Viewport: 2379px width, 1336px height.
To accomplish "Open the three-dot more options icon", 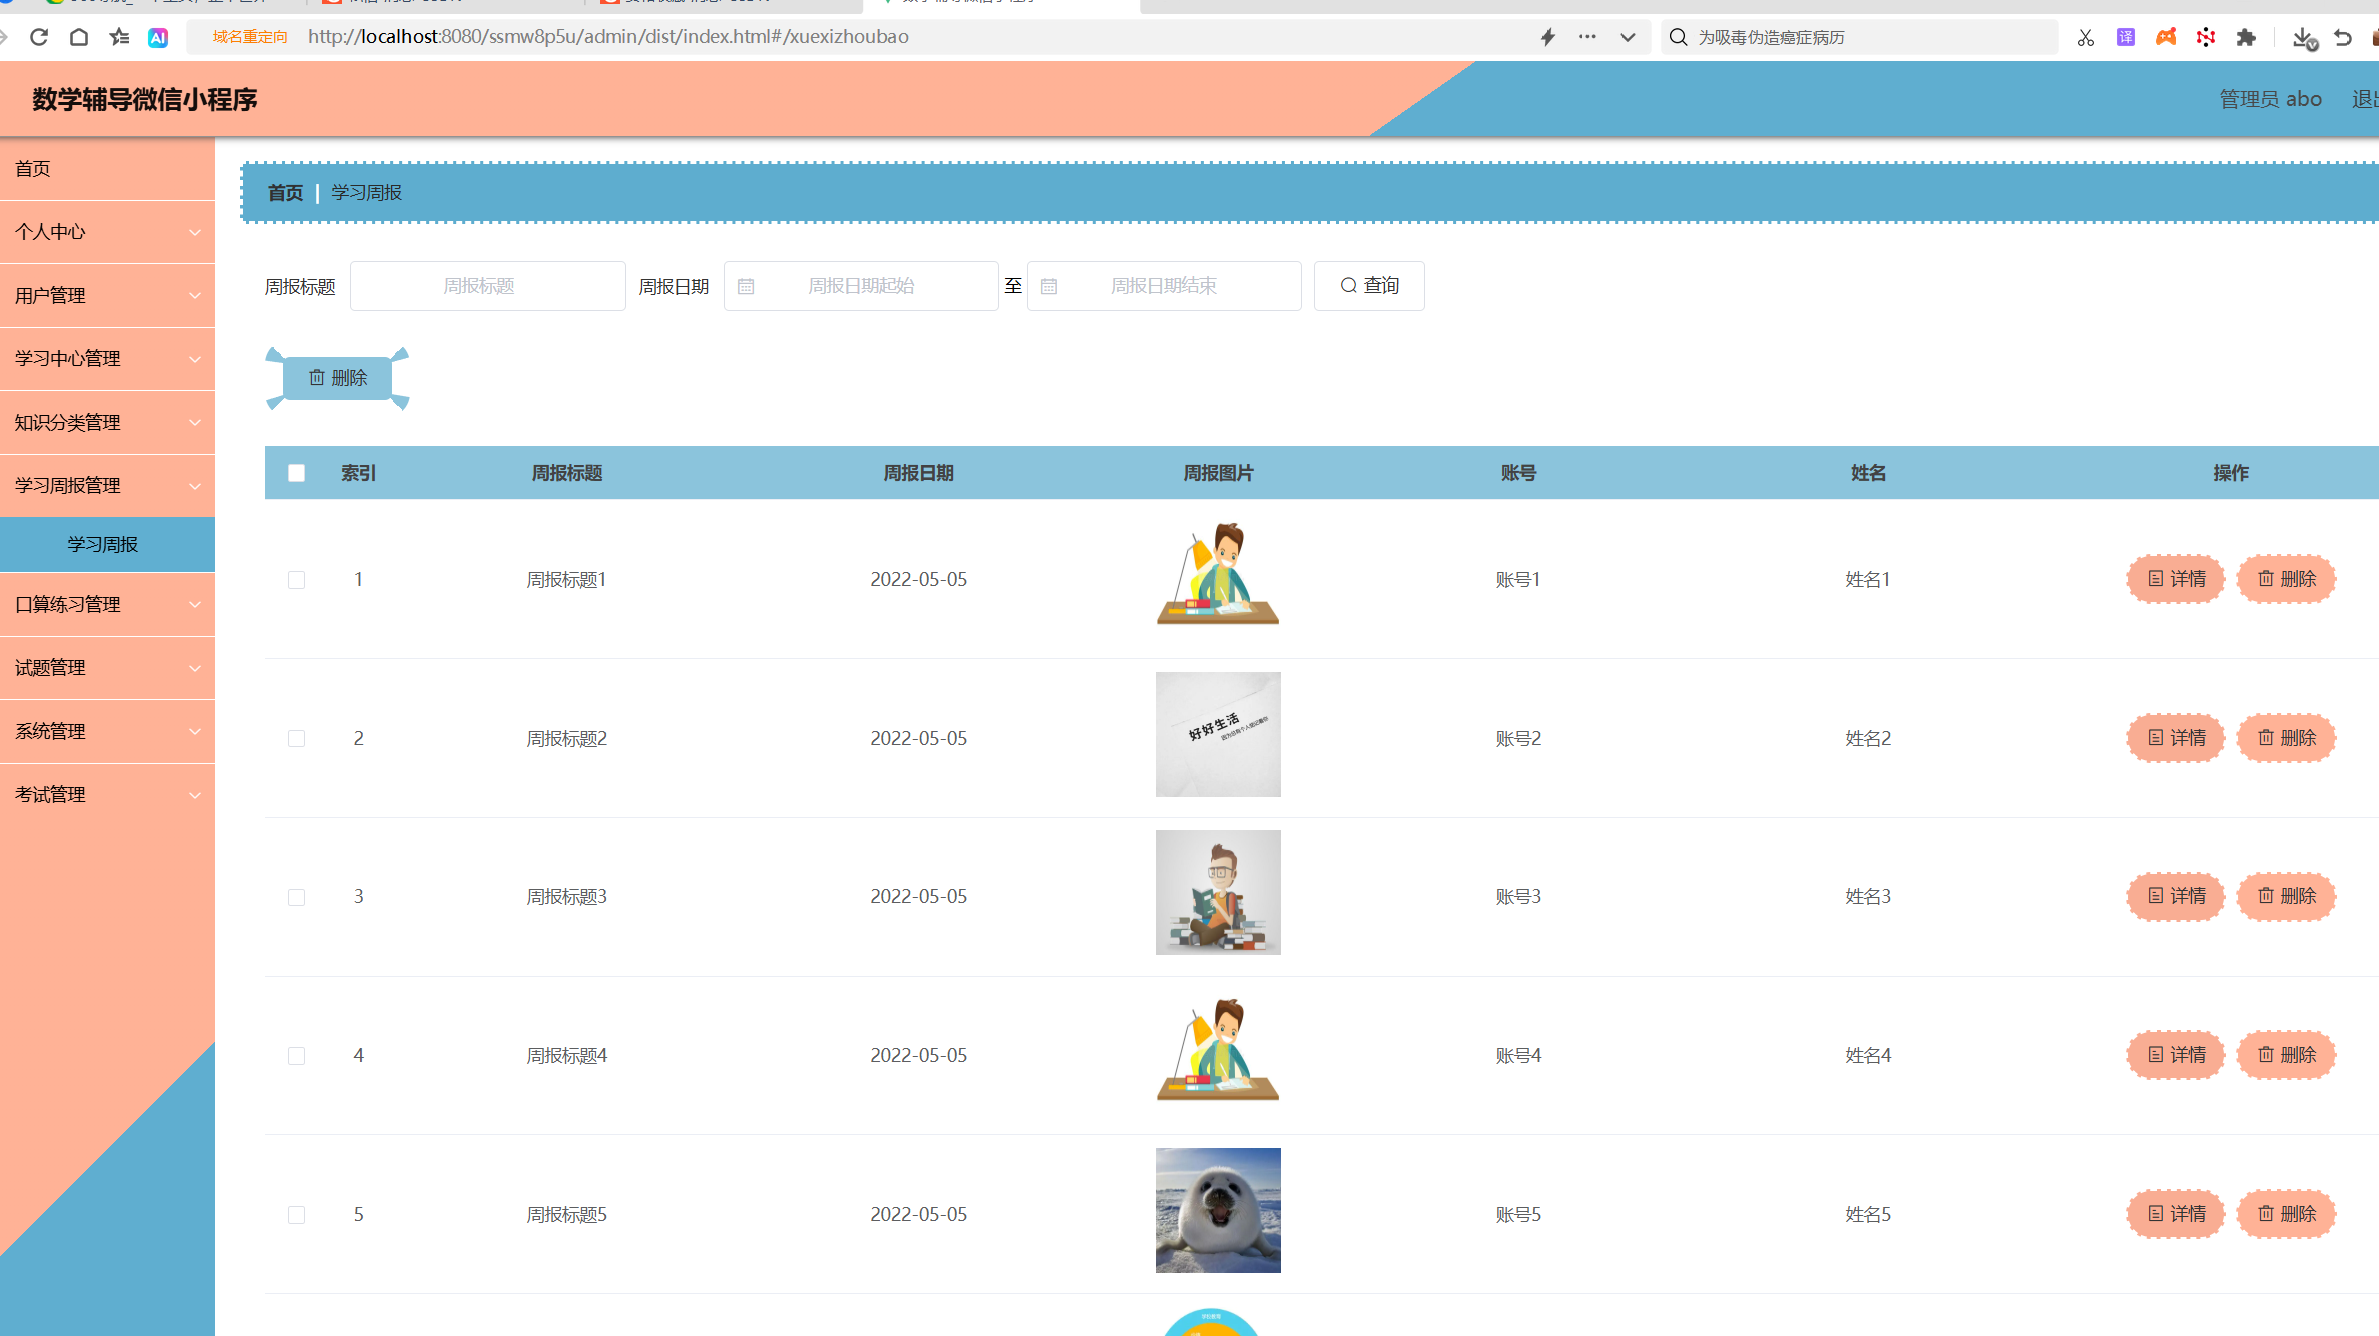I will click(1587, 37).
